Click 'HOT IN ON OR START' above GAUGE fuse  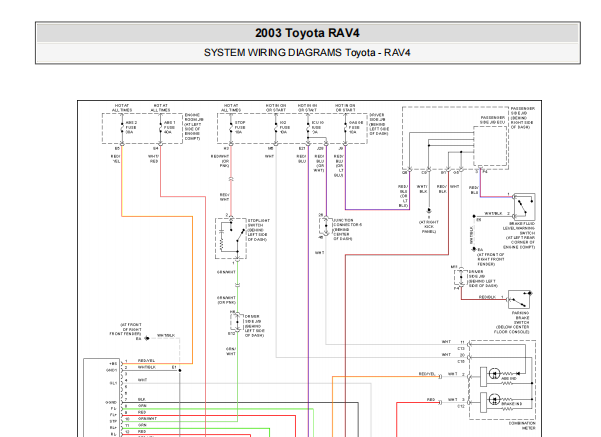click(345, 108)
